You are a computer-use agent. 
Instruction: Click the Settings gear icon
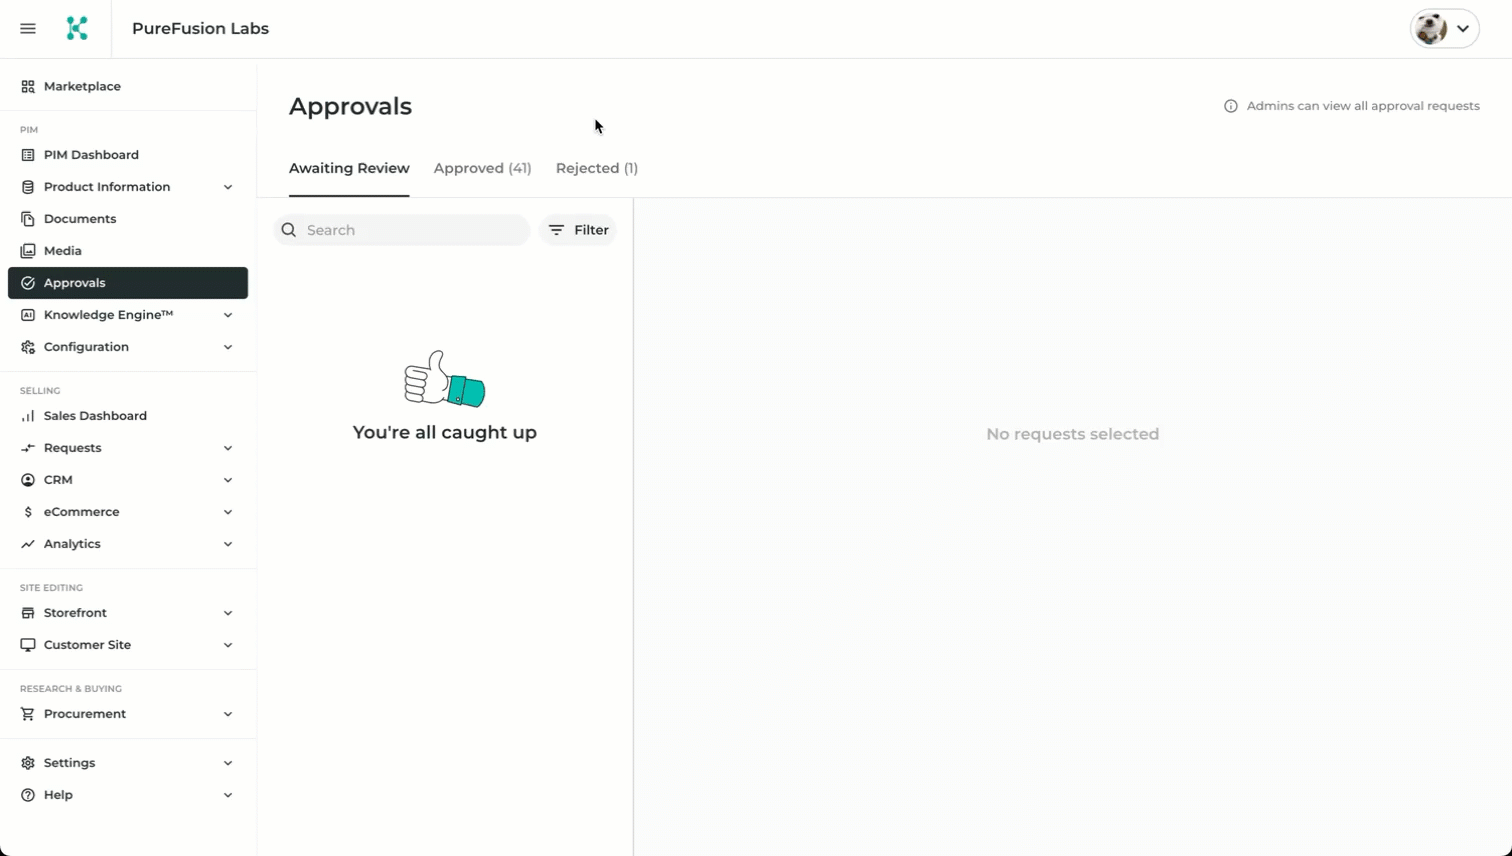(28, 763)
